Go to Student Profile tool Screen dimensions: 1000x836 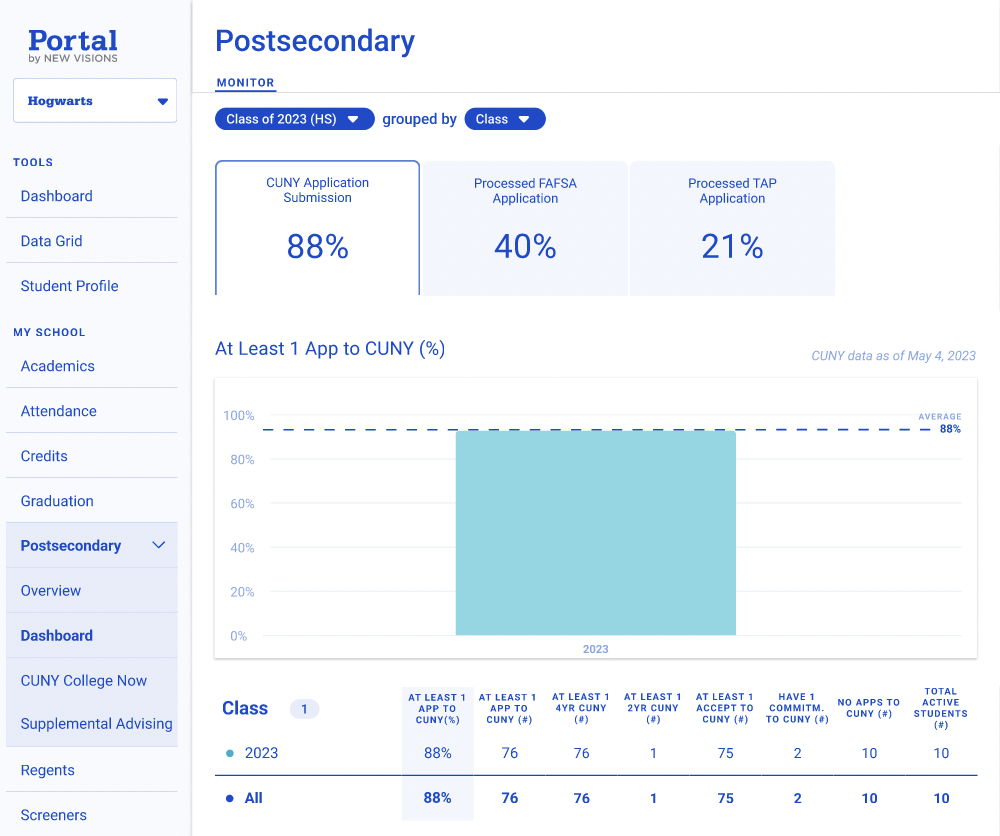pyautogui.click(x=70, y=286)
